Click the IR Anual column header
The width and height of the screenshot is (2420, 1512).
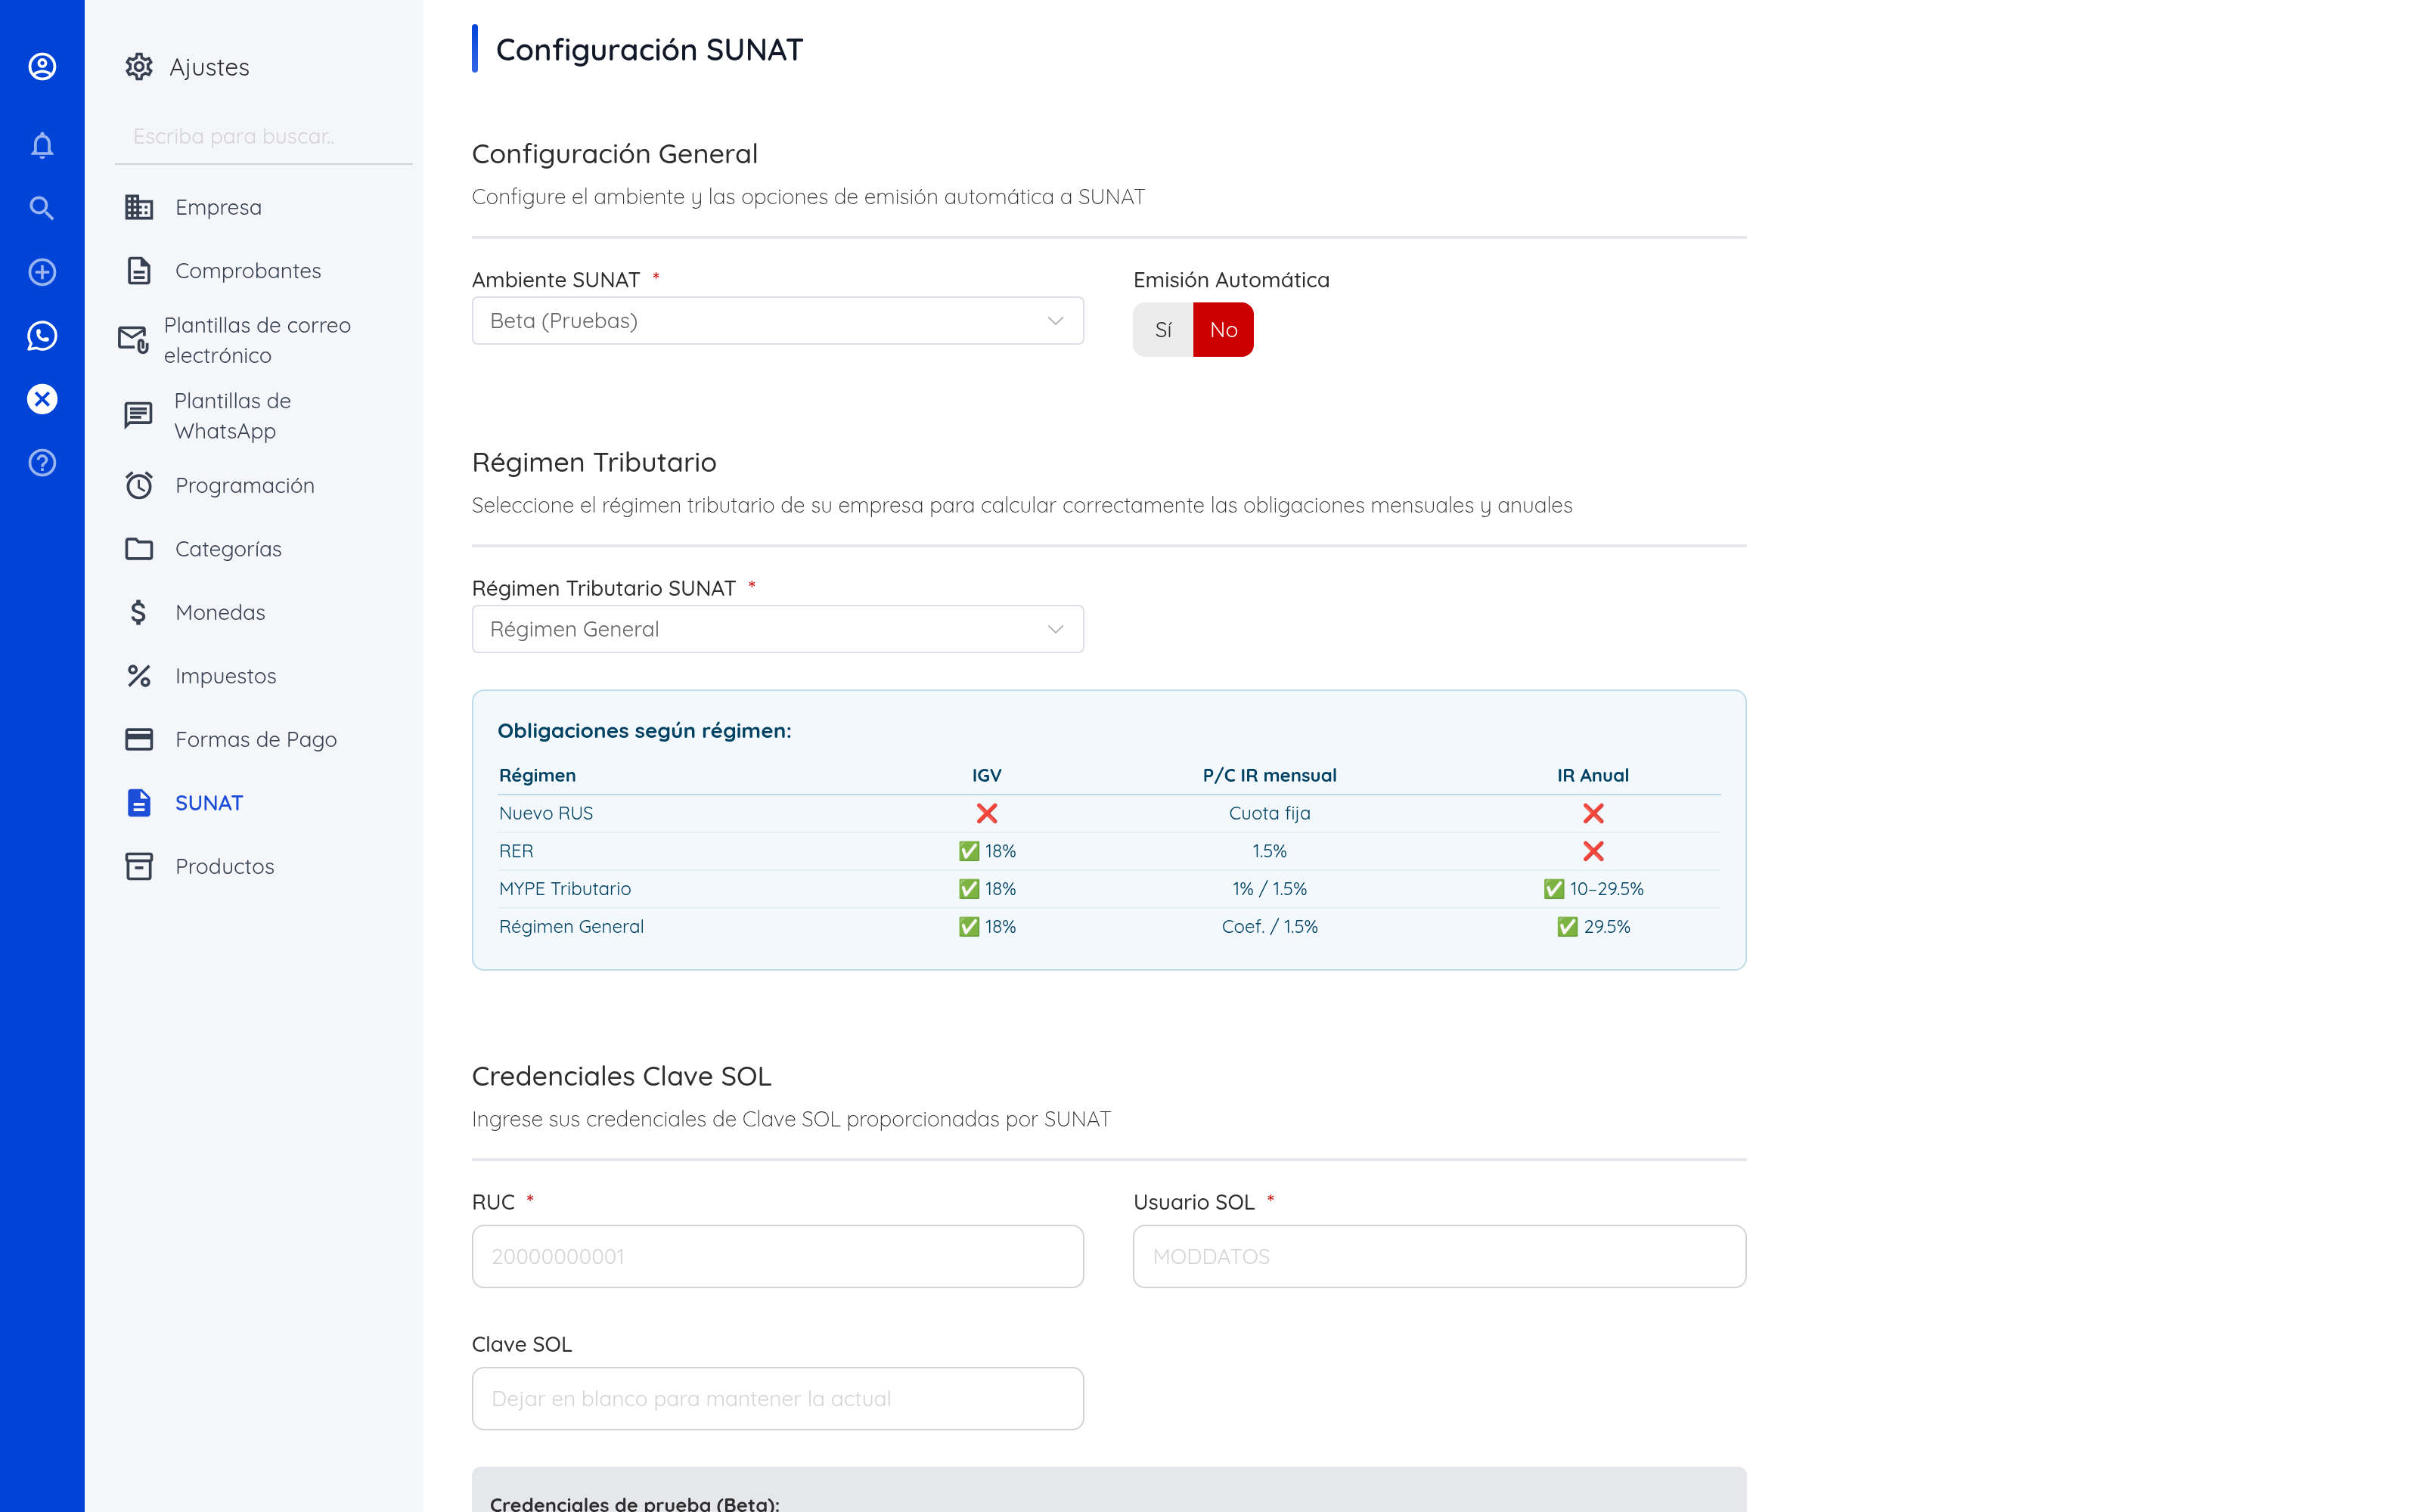tap(1593, 775)
